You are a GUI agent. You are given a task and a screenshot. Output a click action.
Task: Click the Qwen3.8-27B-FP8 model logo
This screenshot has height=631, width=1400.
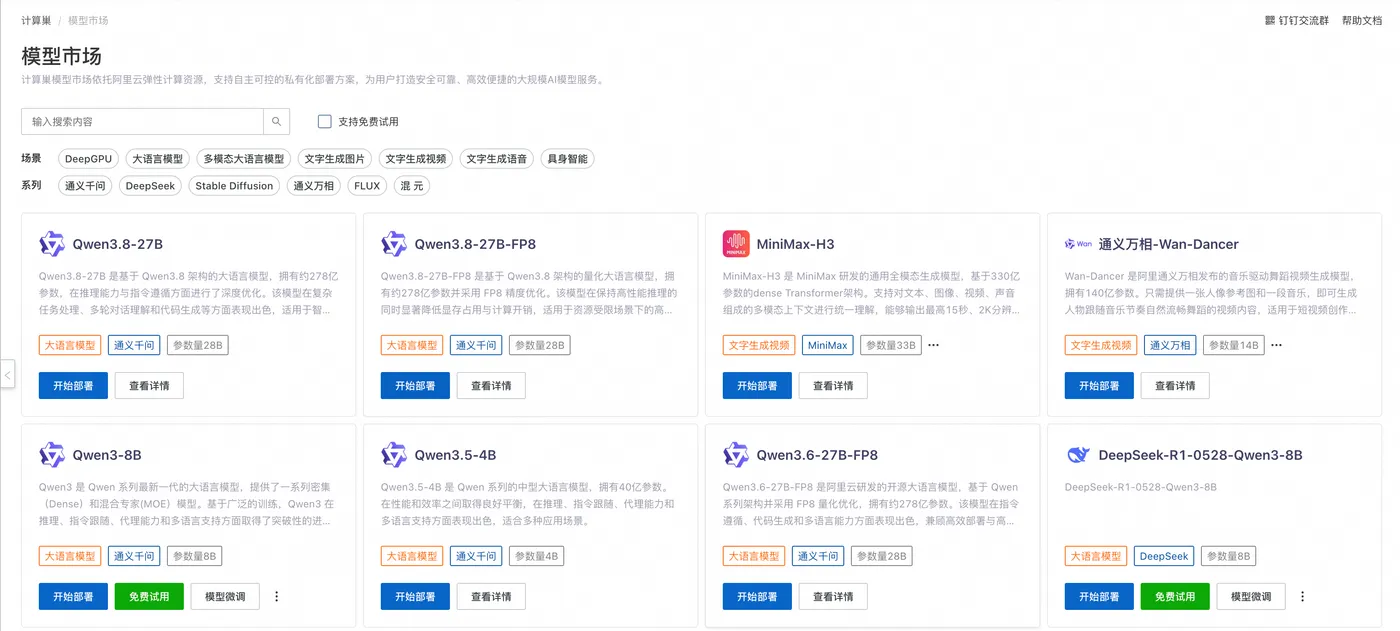click(x=394, y=244)
